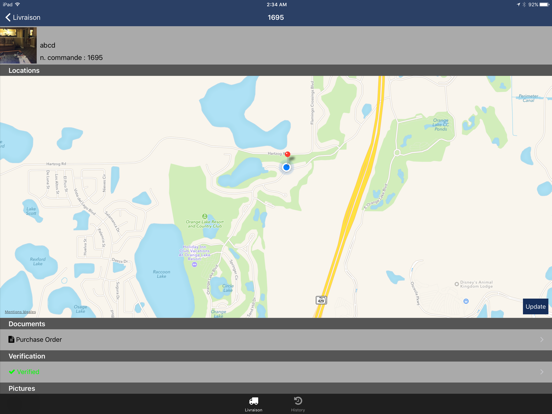Tap the route 429 highway shield
Image resolution: width=552 pixels, height=414 pixels.
321,300
